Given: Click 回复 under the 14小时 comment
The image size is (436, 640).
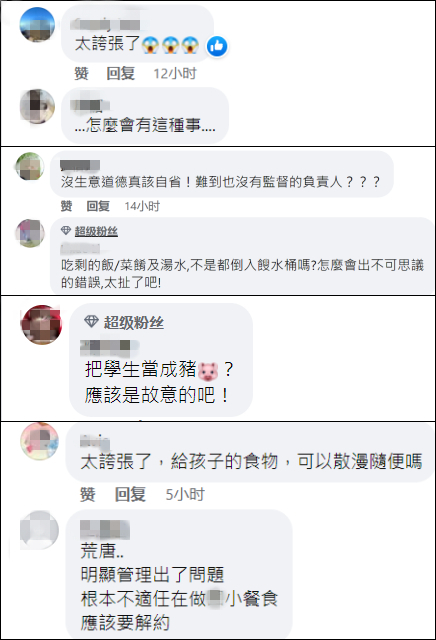Looking at the screenshot, I should 98,206.
